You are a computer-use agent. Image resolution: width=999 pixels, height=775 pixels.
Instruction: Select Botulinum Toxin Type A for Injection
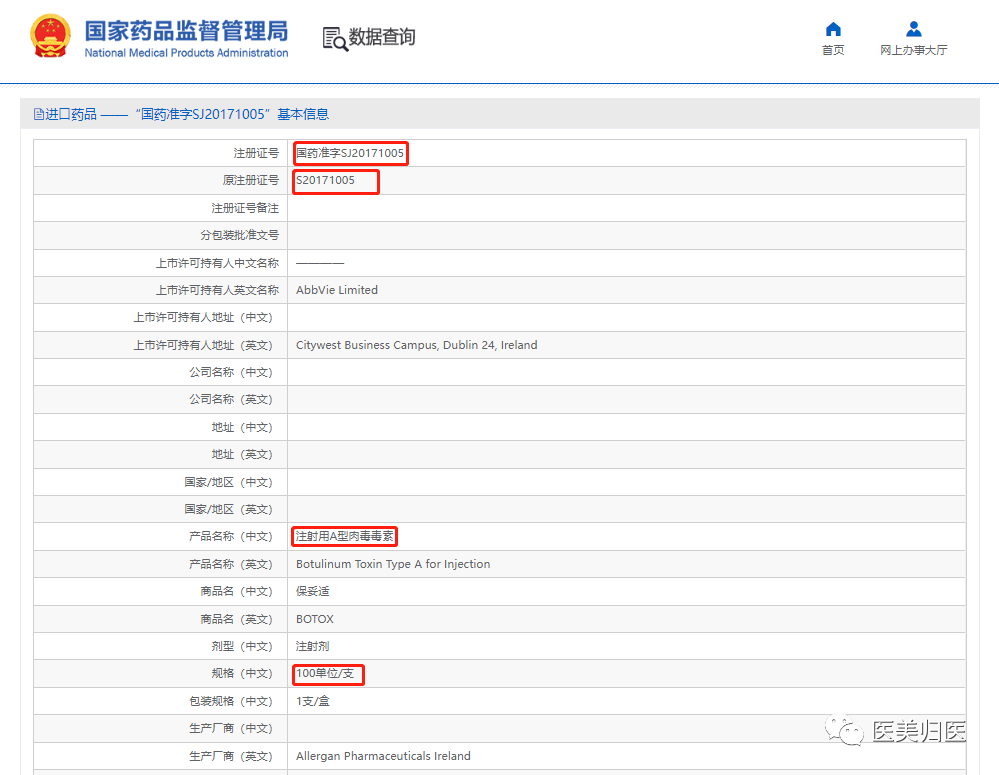[392, 564]
